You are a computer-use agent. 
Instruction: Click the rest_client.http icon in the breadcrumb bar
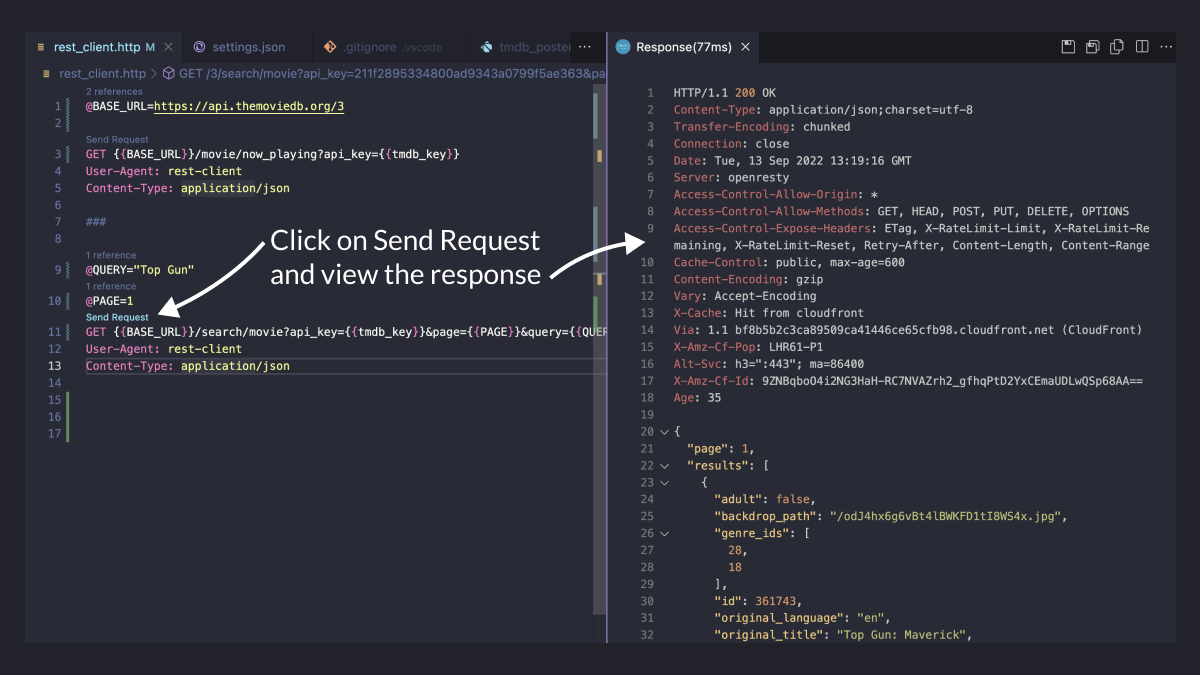pyautogui.click(x=48, y=72)
